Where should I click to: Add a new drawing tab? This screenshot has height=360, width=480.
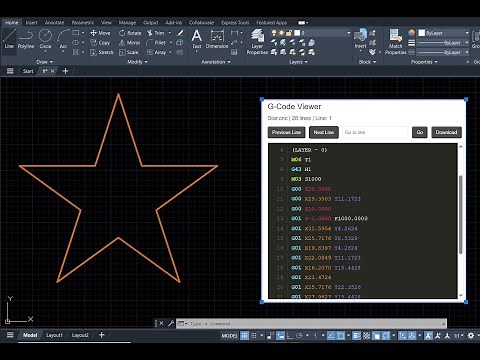65,71
